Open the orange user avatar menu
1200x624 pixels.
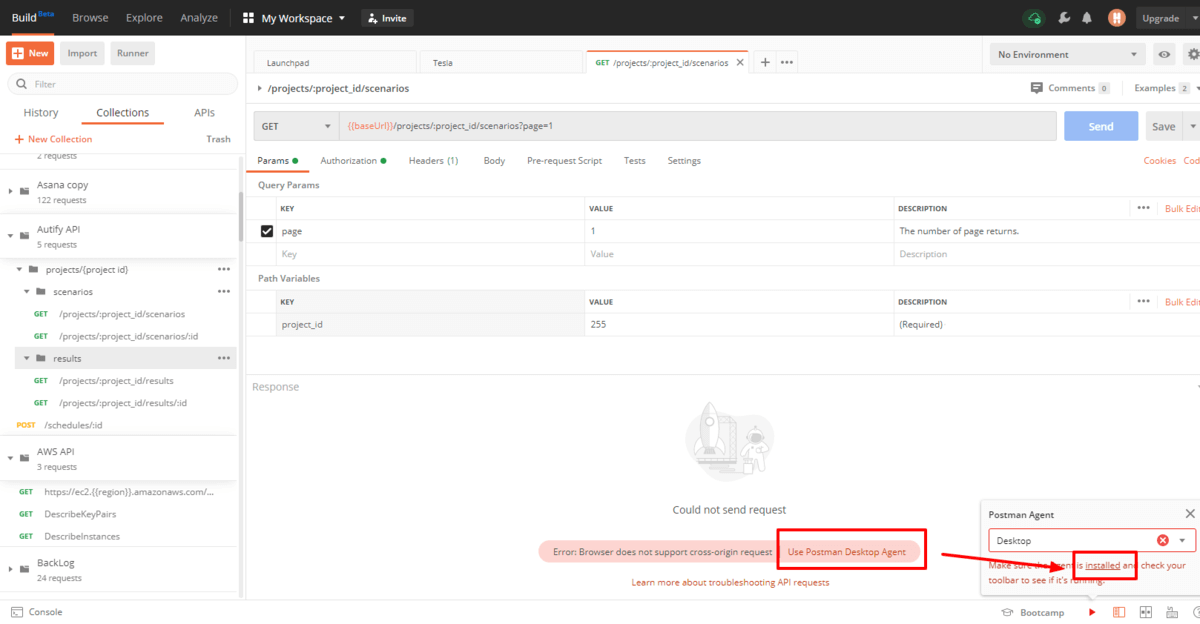click(x=1117, y=18)
